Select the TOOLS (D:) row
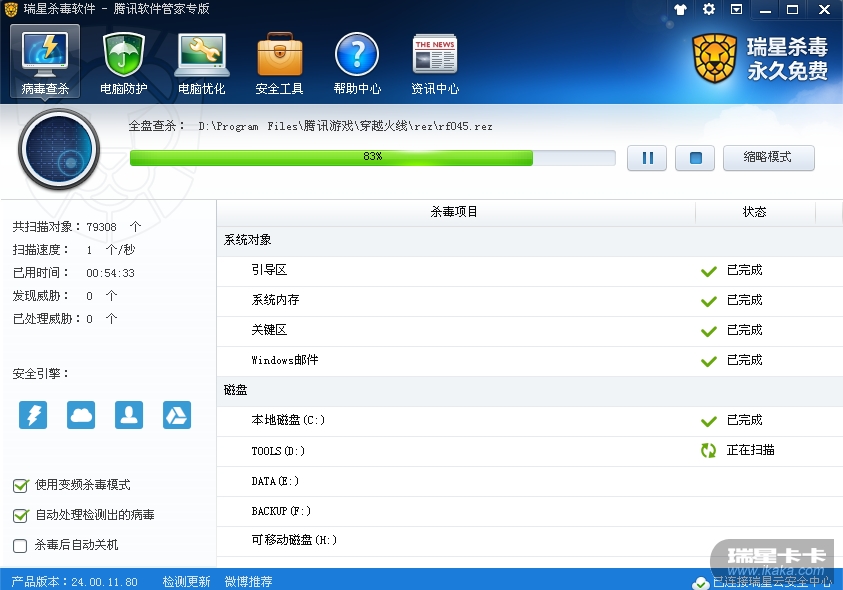 click(x=530, y=451)
